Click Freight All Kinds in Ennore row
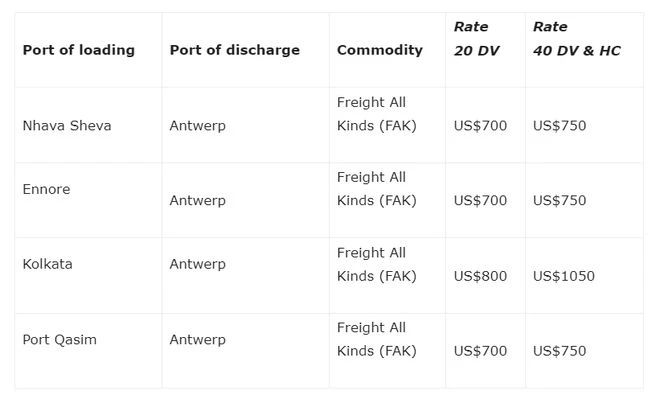Image resolution: width=660 pixels, height=399 pixels. (377, 189)
